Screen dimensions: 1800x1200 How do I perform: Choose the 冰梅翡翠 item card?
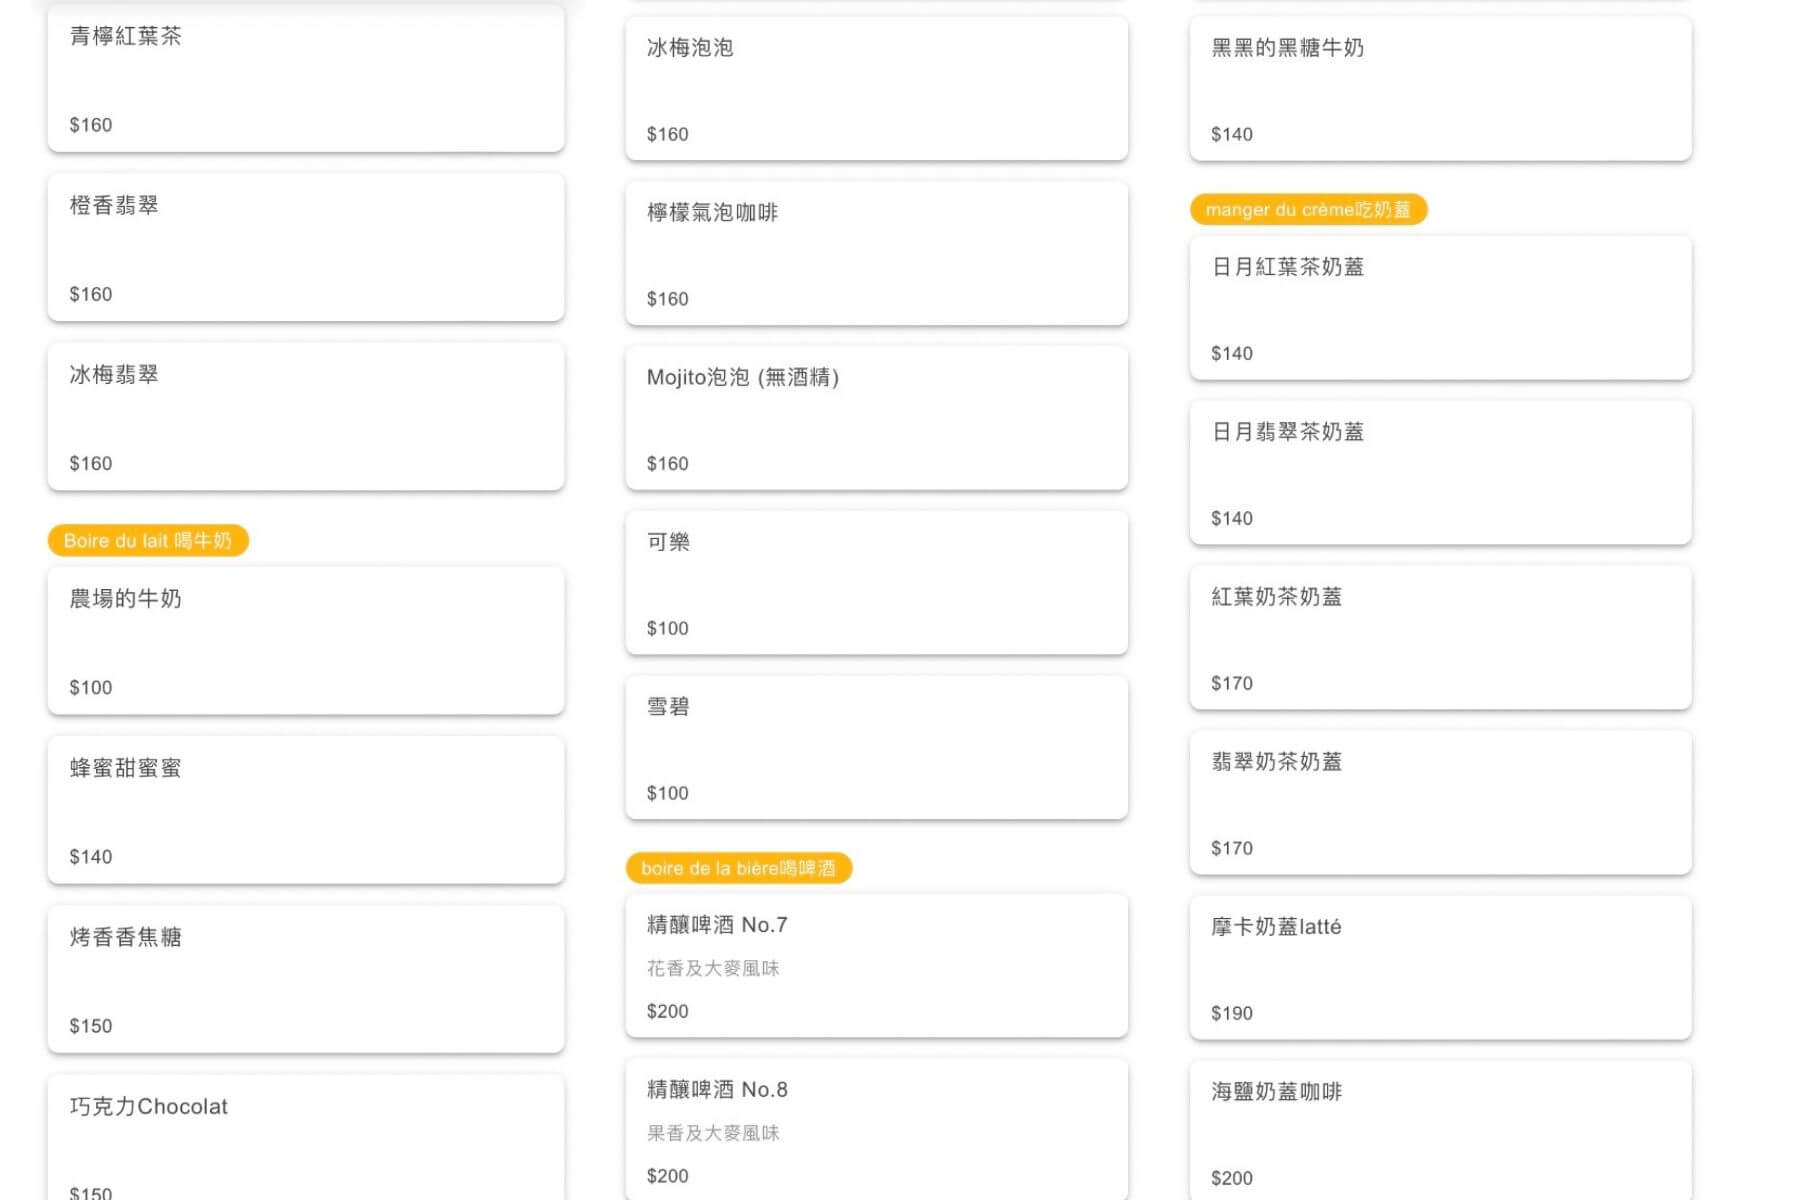pyautogui.click(x=306, y=416)
